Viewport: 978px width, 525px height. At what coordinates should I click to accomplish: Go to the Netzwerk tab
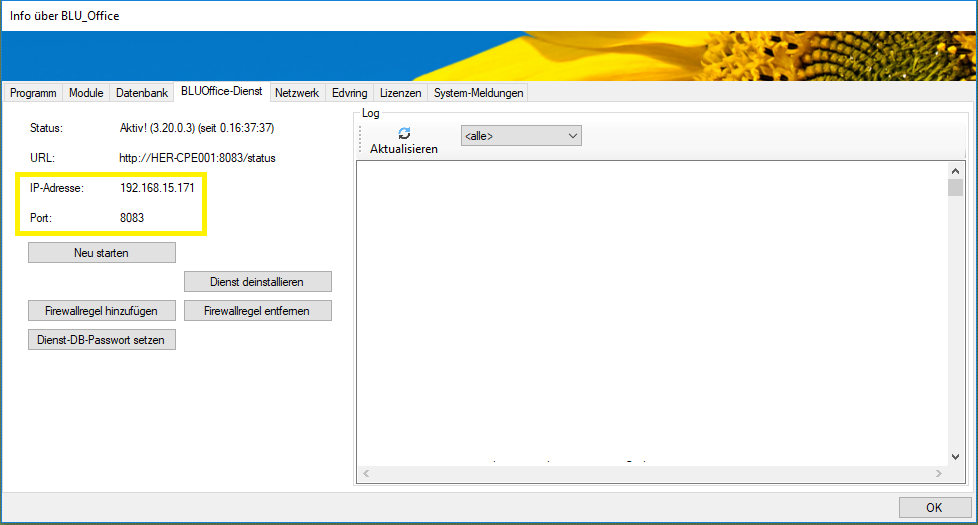tap(297, 93)
